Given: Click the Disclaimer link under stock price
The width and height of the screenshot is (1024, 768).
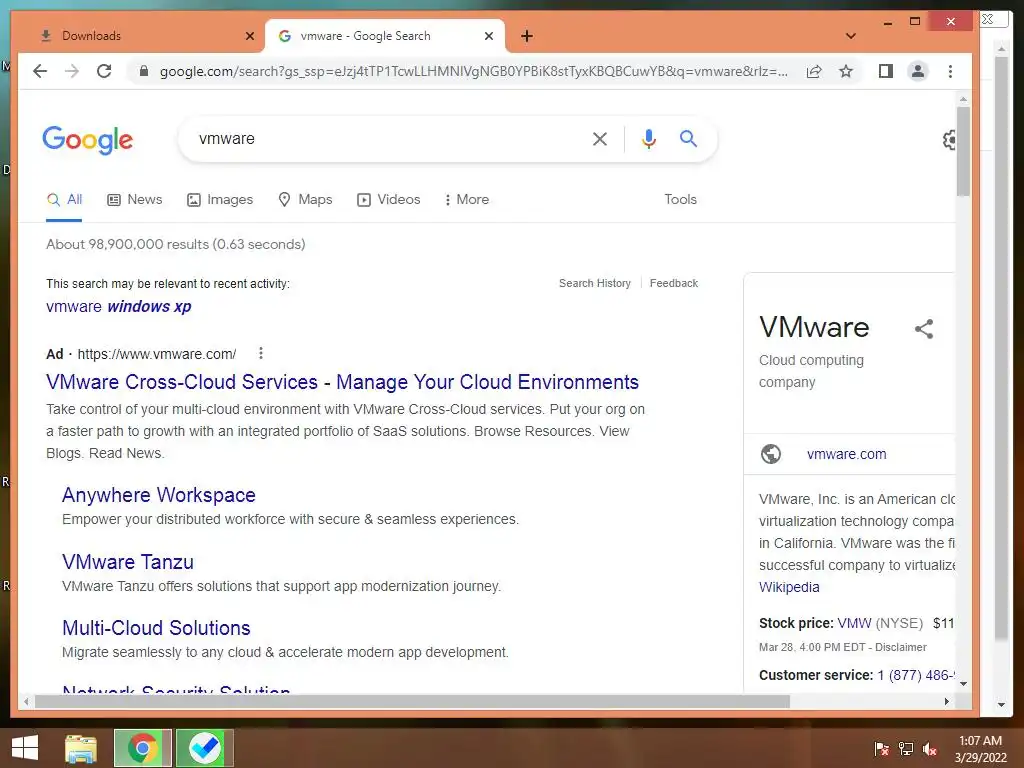Looking at the screenshot, I should click(901, 647).
